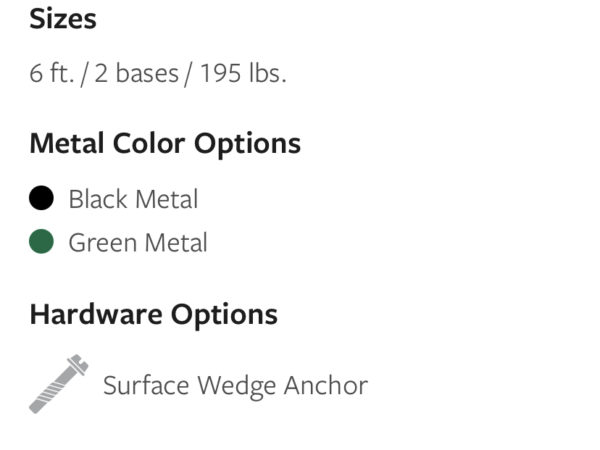Click the 195 lbs. weight text
The width and height of the screenshot is (600, 450).
(x=243, y=73)
